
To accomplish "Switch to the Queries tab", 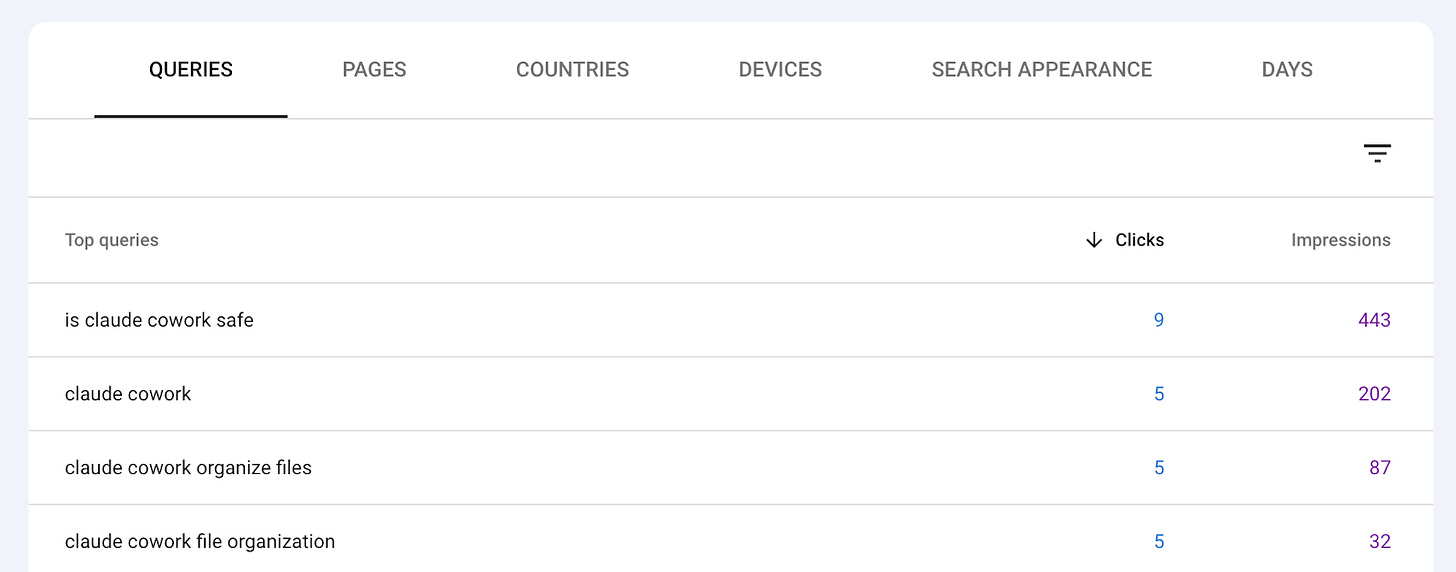I will (x=191, y=70).
